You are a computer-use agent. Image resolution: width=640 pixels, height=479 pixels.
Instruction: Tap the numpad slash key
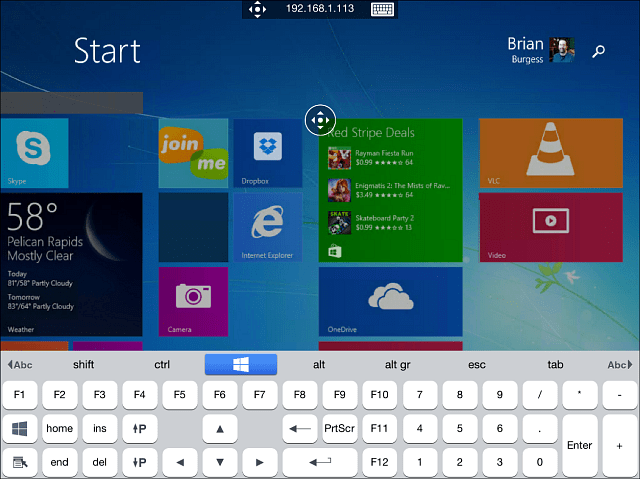coord(540,395)
